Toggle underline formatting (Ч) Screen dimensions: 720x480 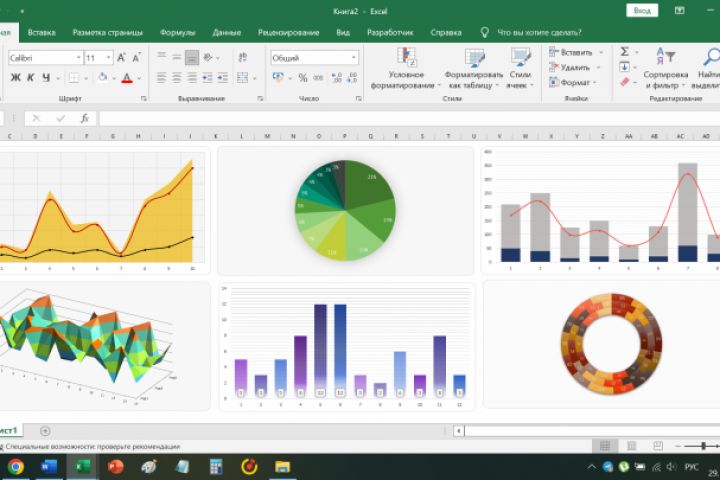(x=46, y=78)
